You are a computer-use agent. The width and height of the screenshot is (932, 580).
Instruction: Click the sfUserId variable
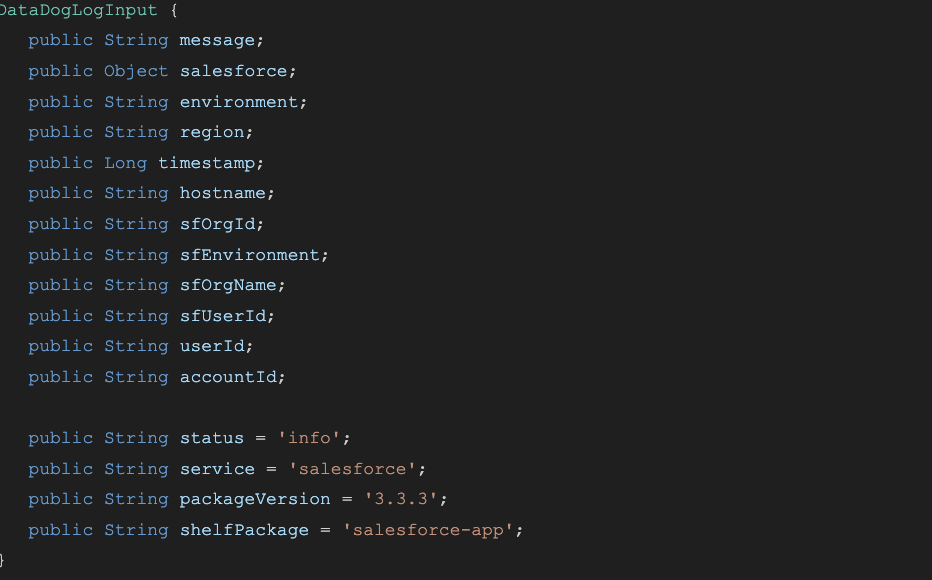pos(223,316)
